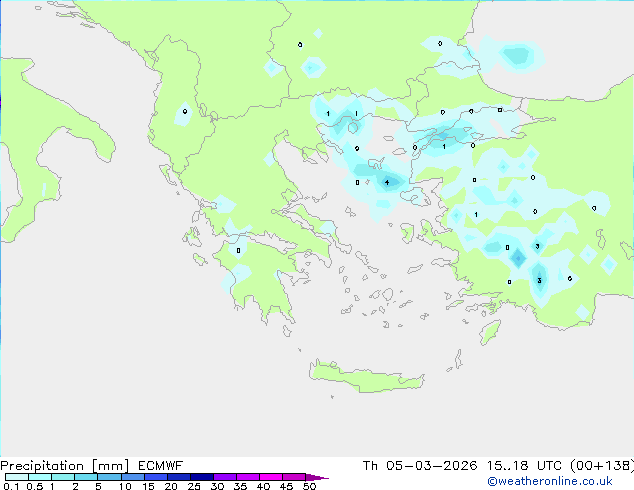Viewport: 634px width, 490px height.
Task: Click the '0.5' legend scale label
Action: 34,486
